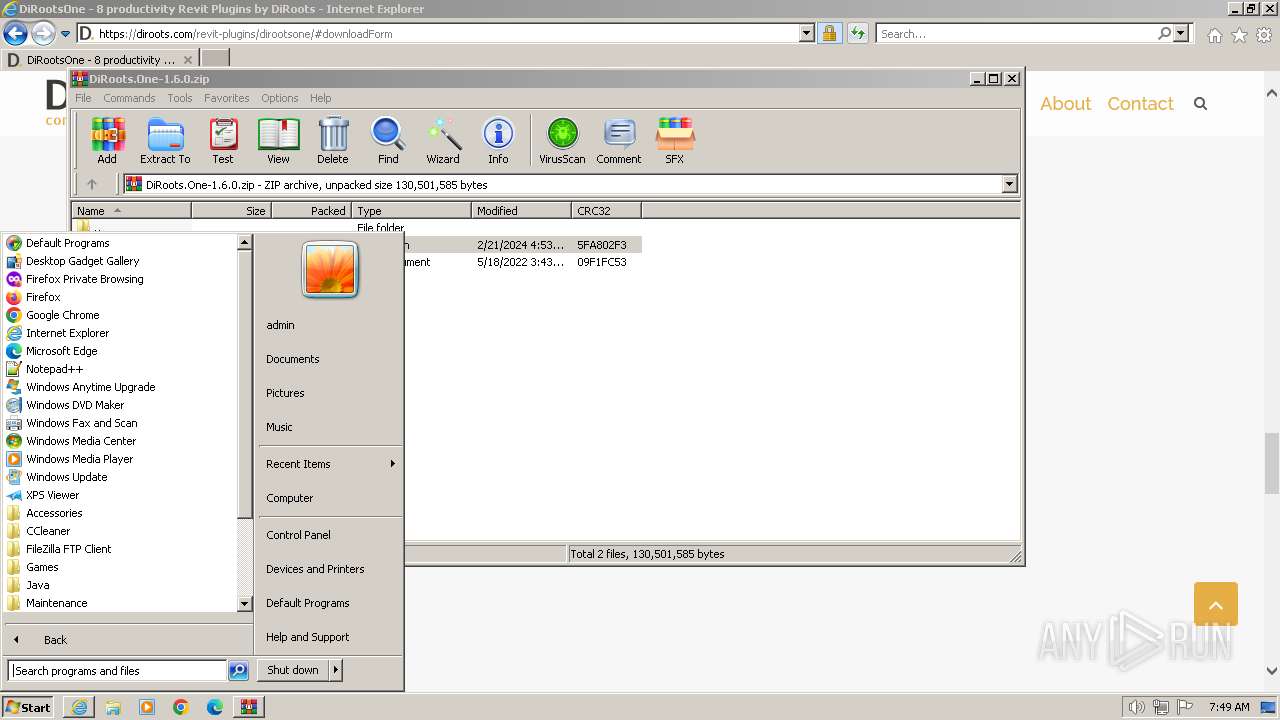Open the IE search provider dropdown
1280x720 pixels.
point(1181,33)
